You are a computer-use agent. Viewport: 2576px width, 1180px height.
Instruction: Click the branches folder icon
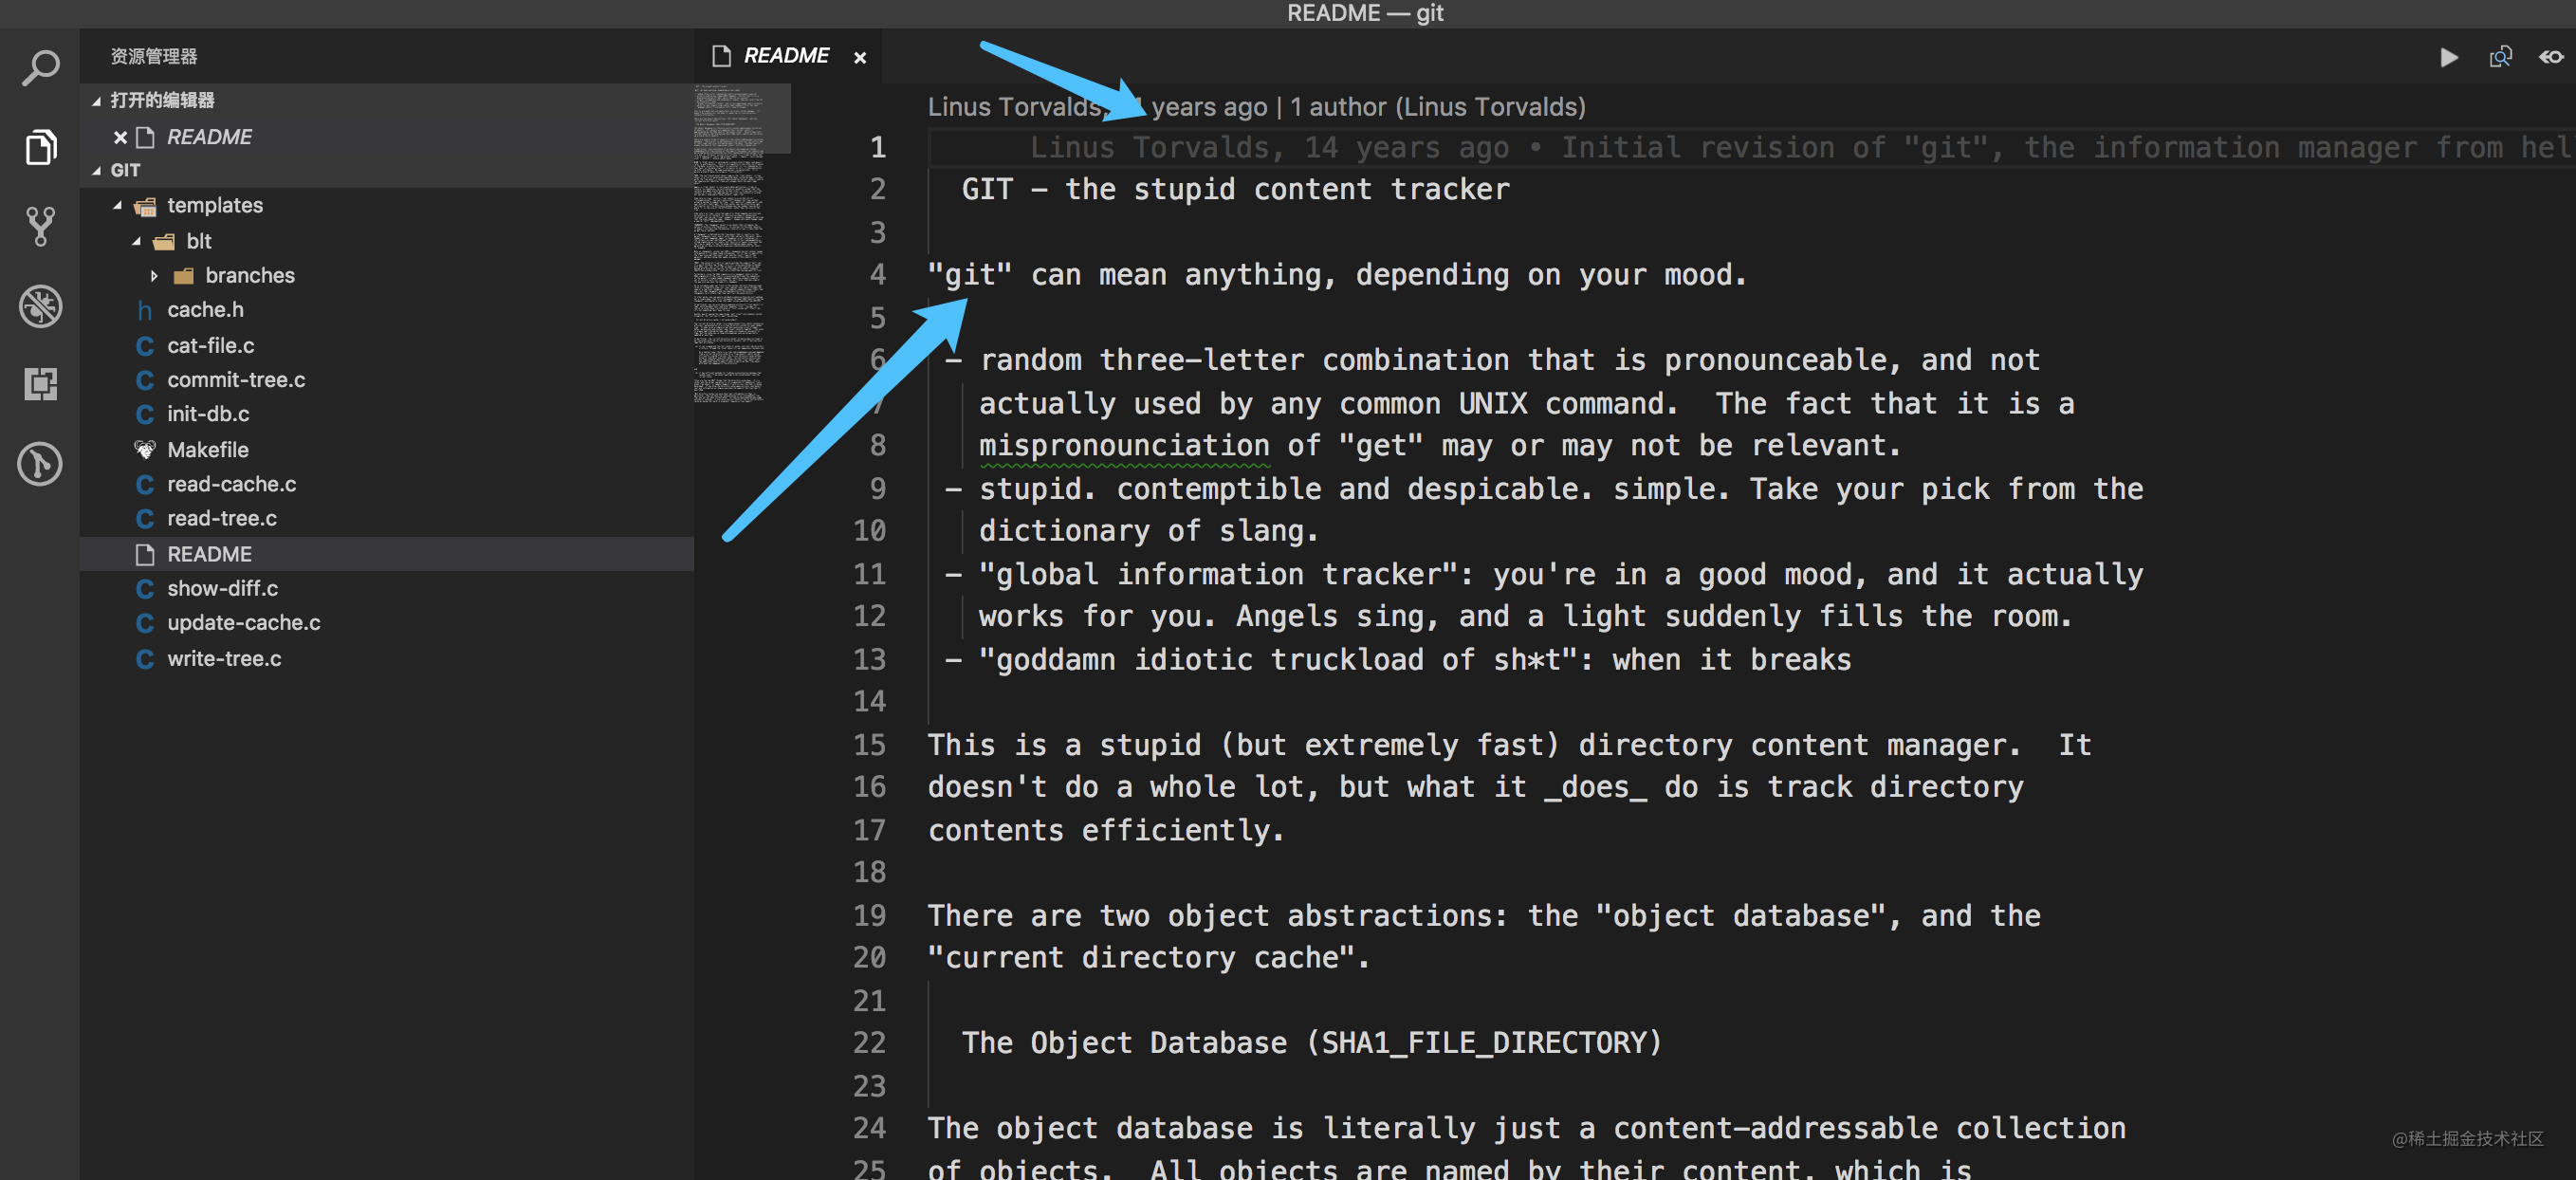click(x=183, y=275)
